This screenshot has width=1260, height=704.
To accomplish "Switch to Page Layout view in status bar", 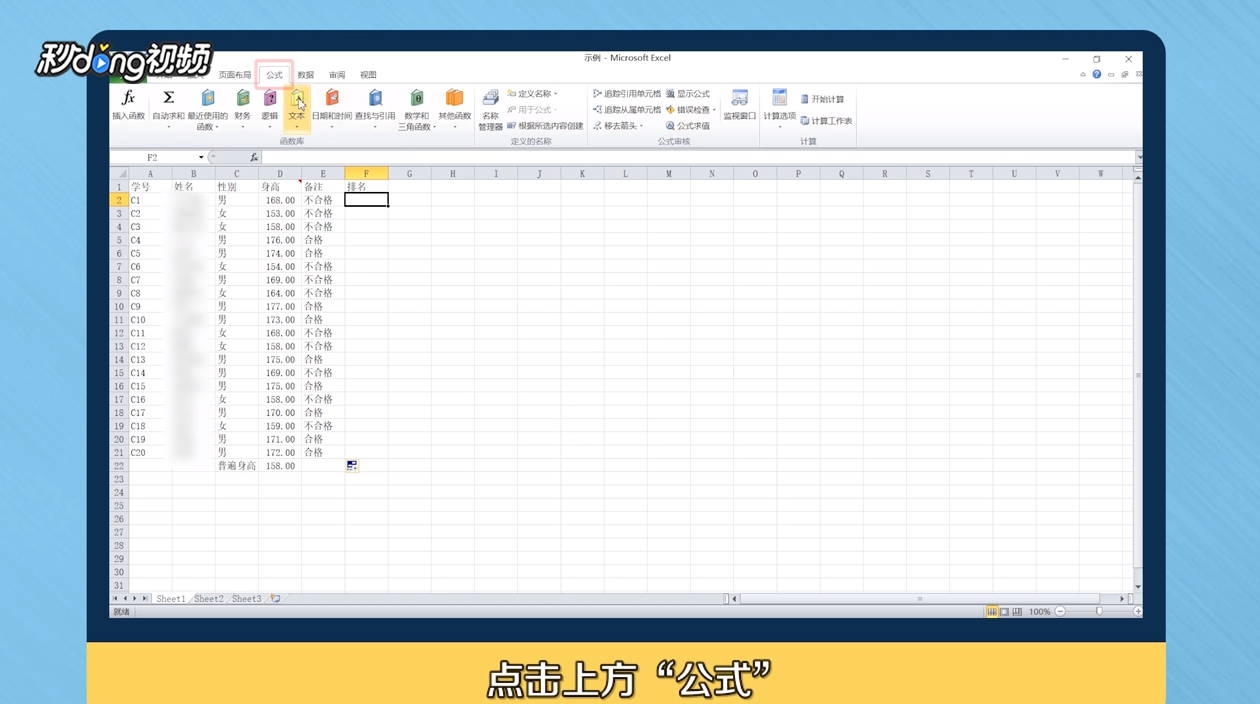I will tap(1005, 612).
